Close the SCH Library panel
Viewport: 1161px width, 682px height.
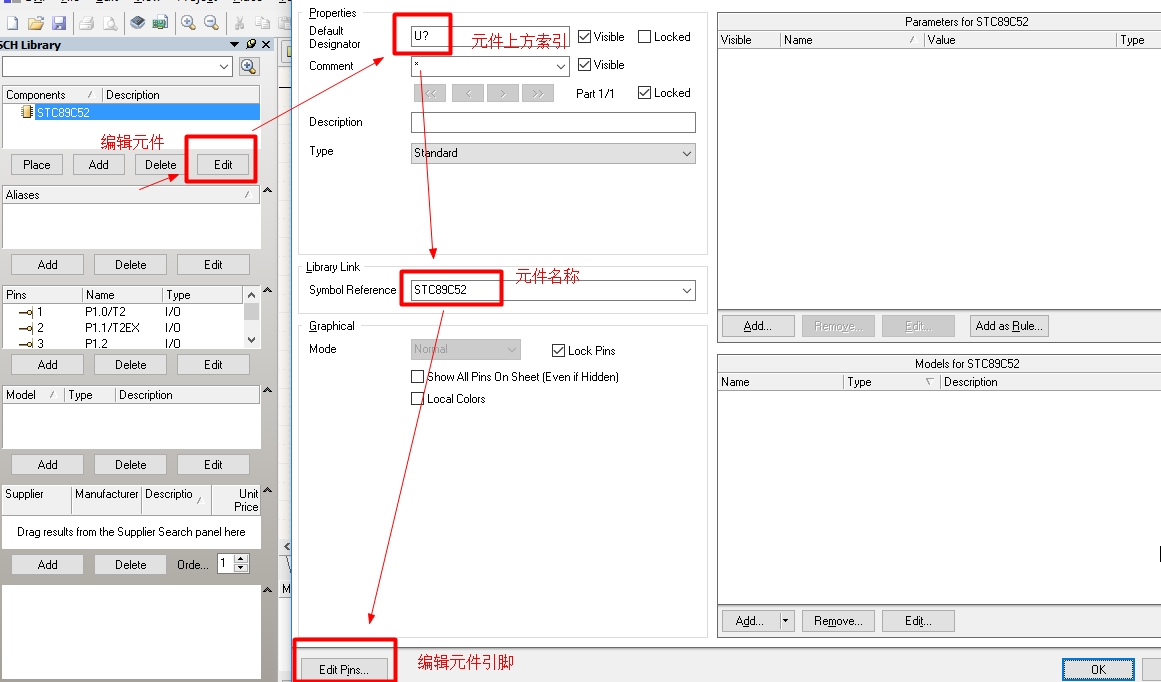[x=267, y=44]
